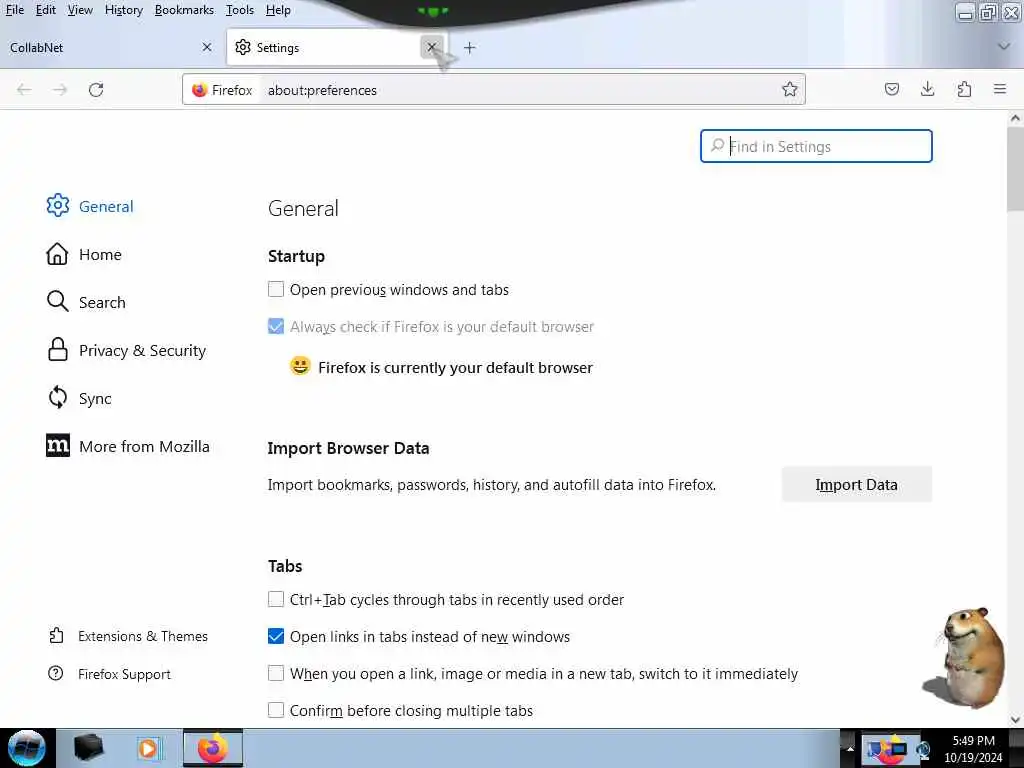Click the hamster desktop mascot
Screen dimensions: 1024x768
coord(965,658)
